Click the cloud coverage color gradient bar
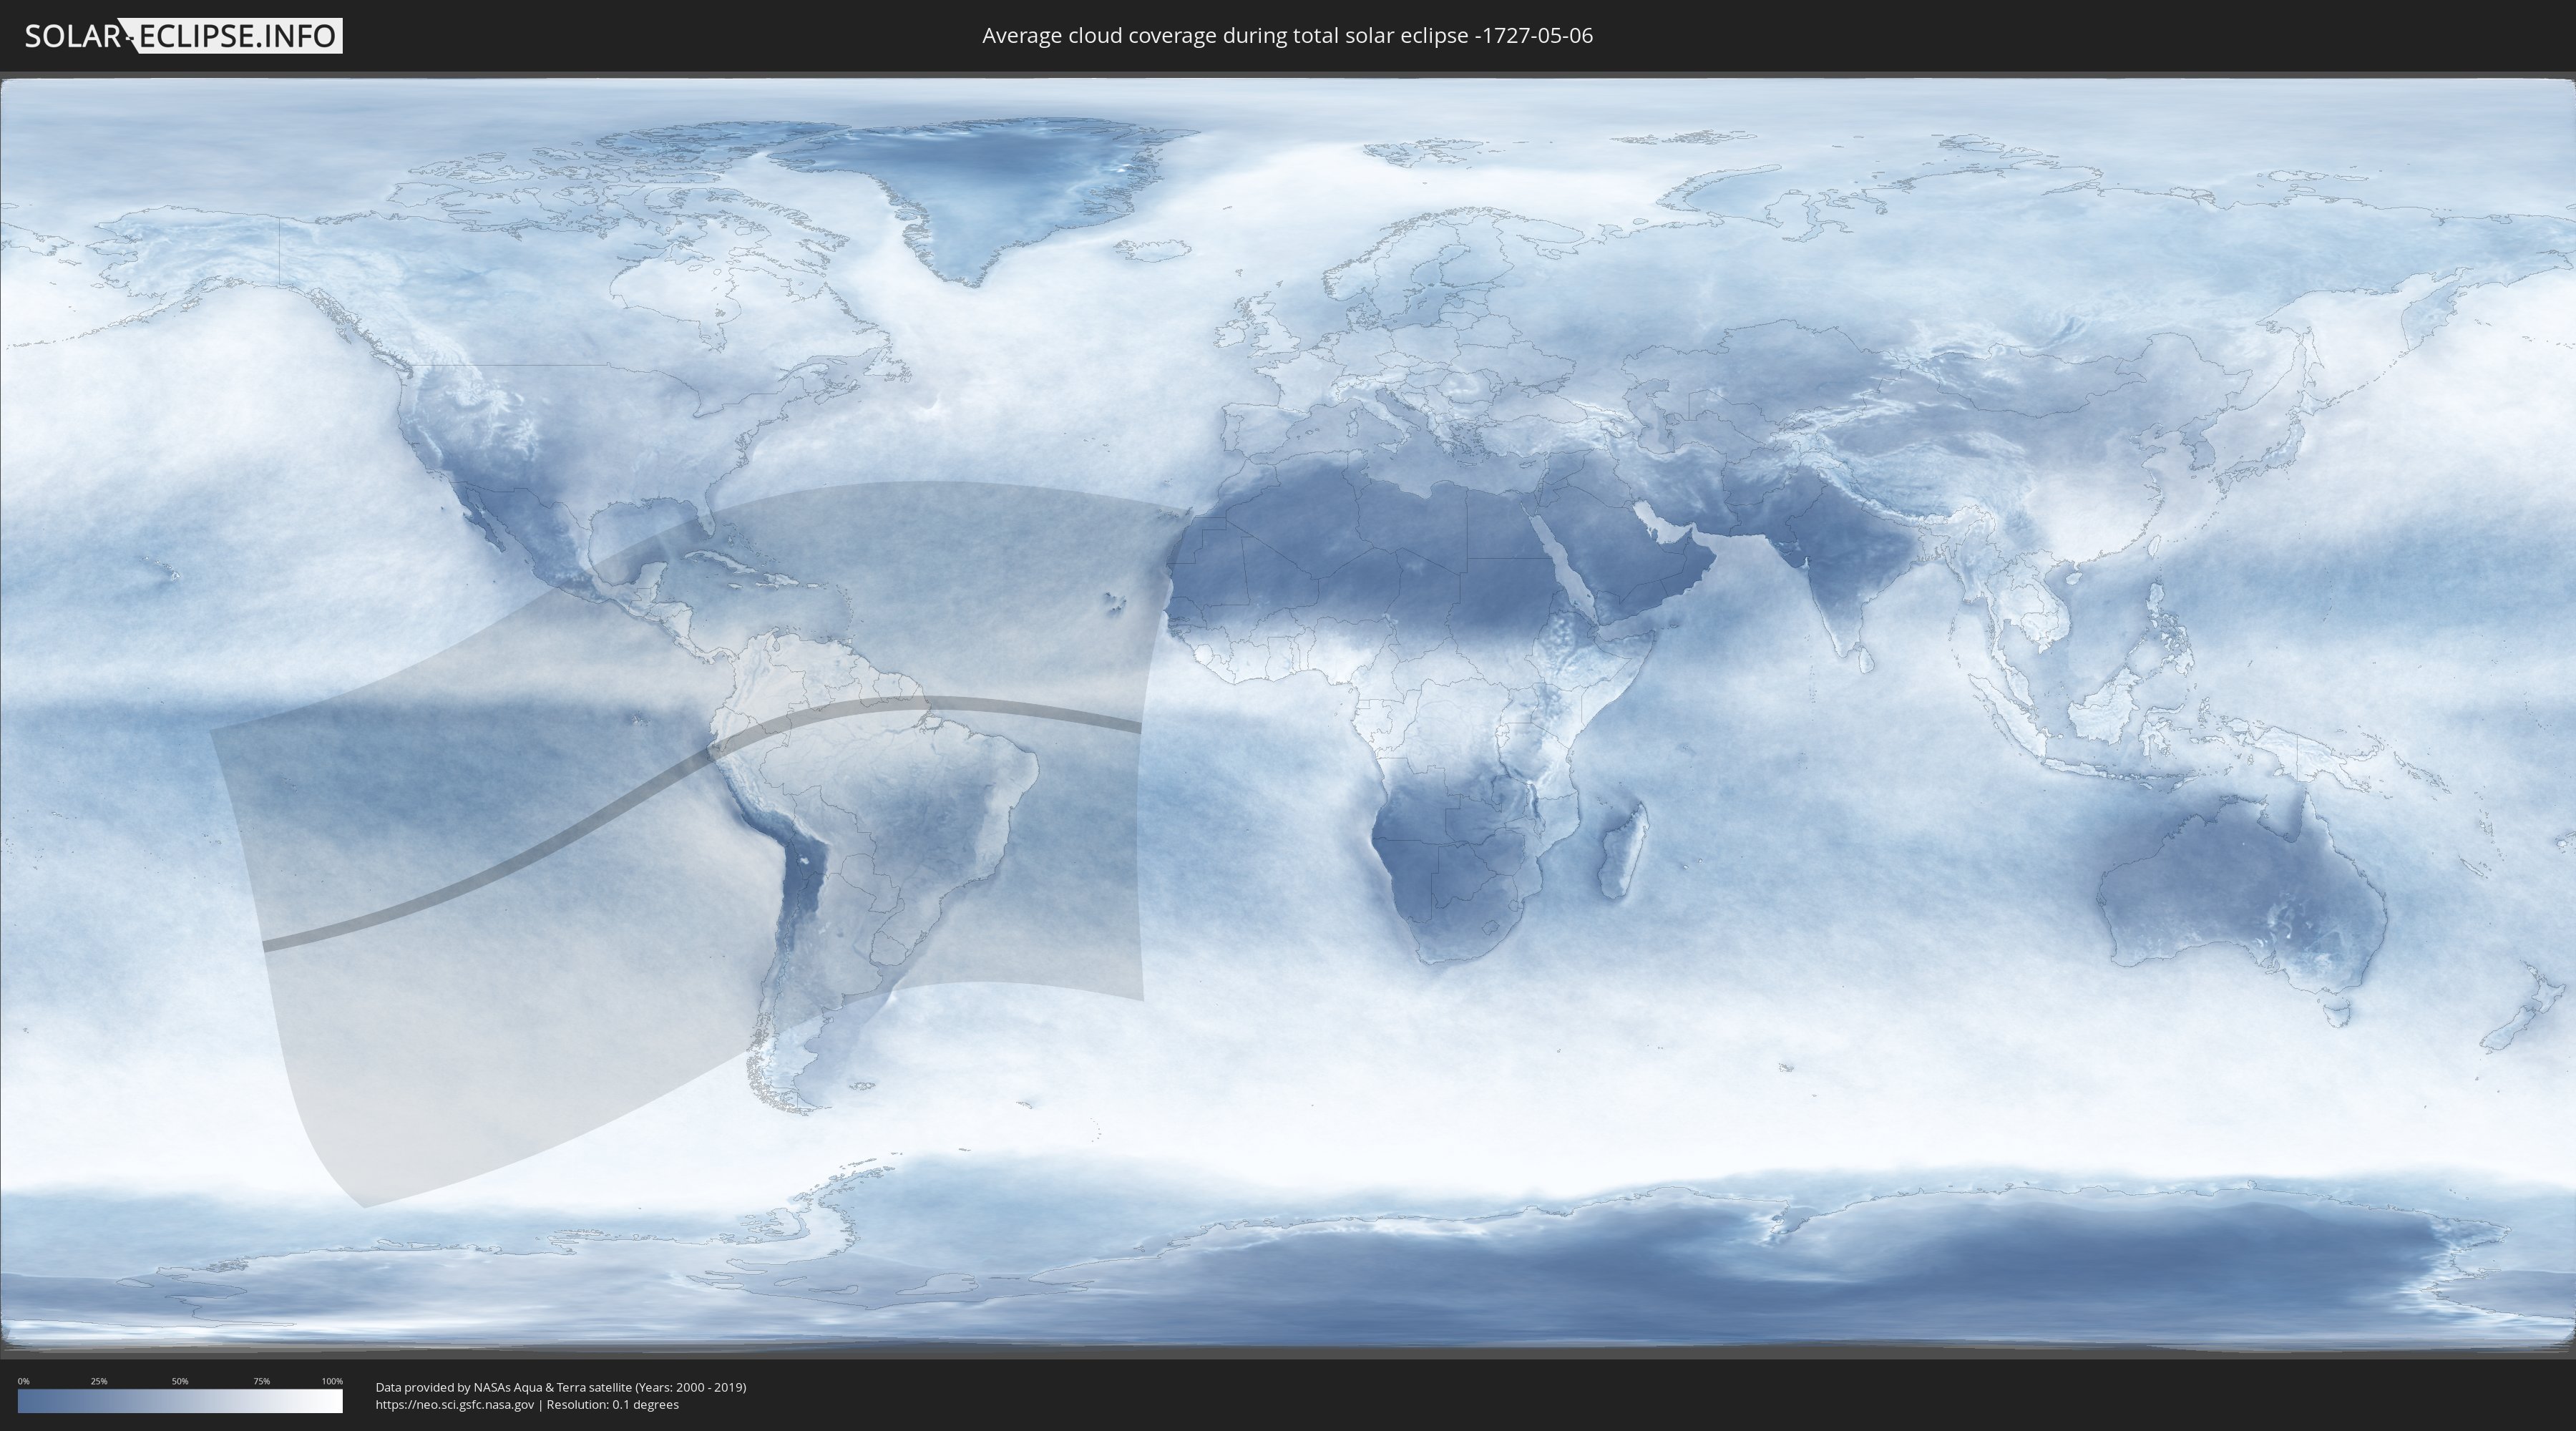The width and height of the screenshot is (2576, 1431). [180, 1401]
